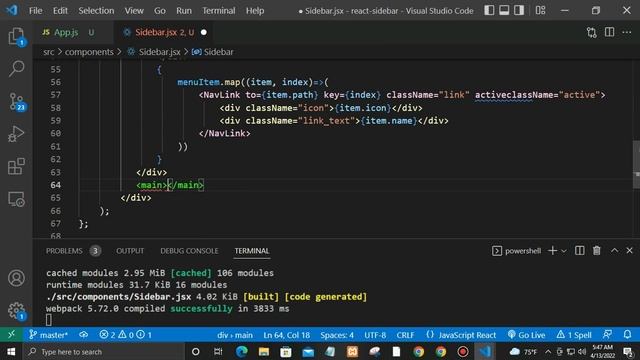Click the Windows Start button
This screenshot has width=640, height=360.
tap(11, 351)
